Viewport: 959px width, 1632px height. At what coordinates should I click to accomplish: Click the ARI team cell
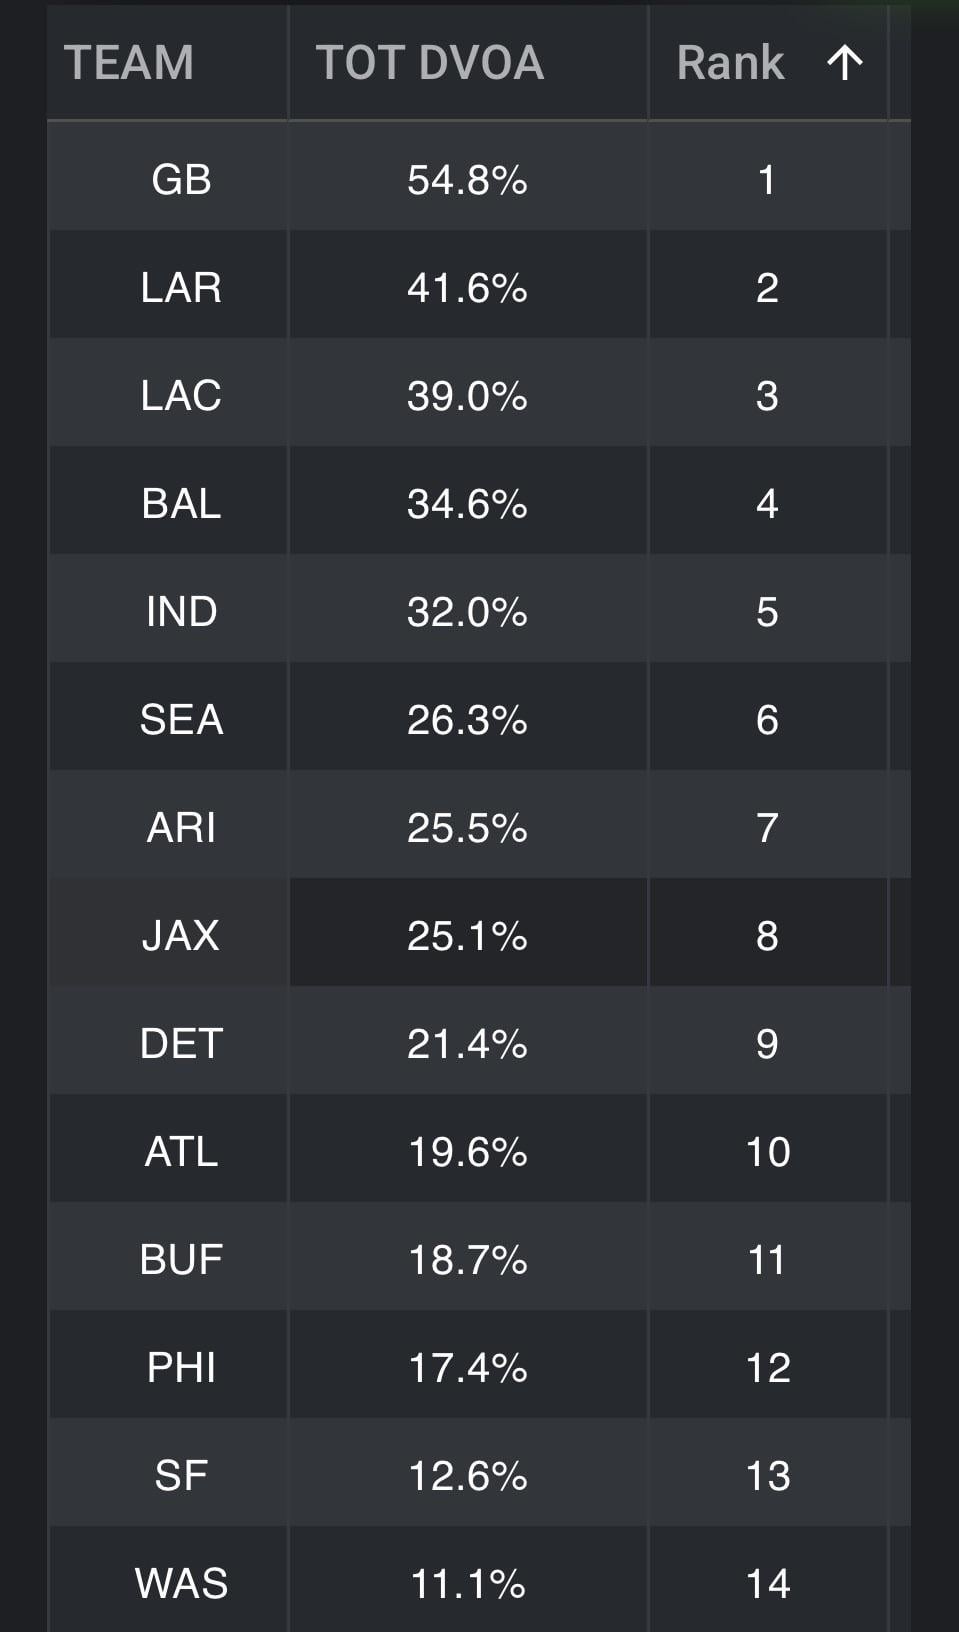pyautogui.click(x=181, y=828)
